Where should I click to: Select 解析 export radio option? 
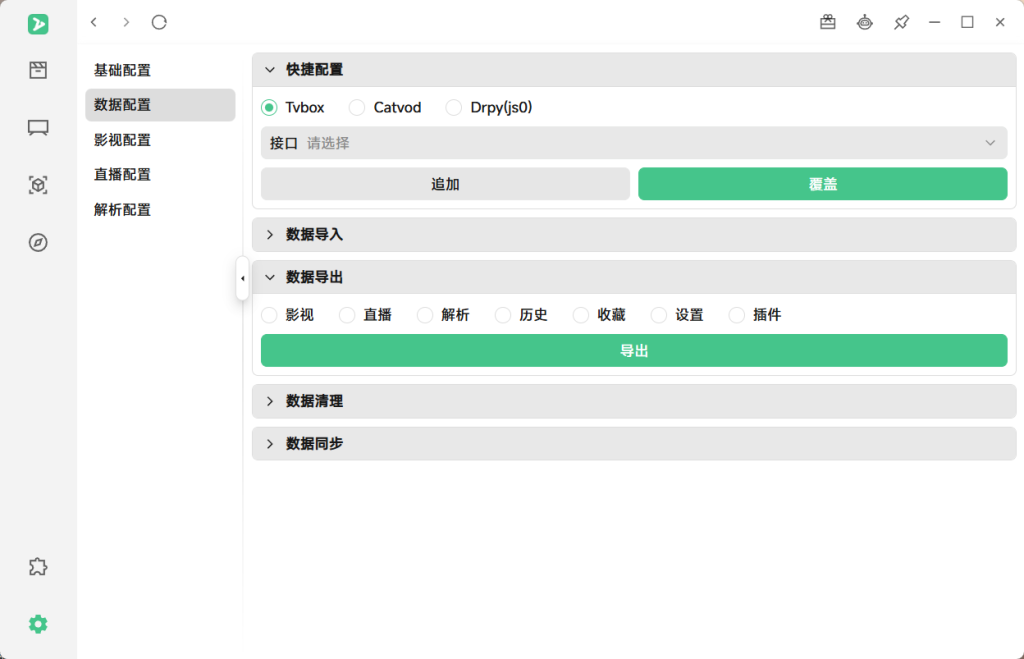[x=424, y=315]
